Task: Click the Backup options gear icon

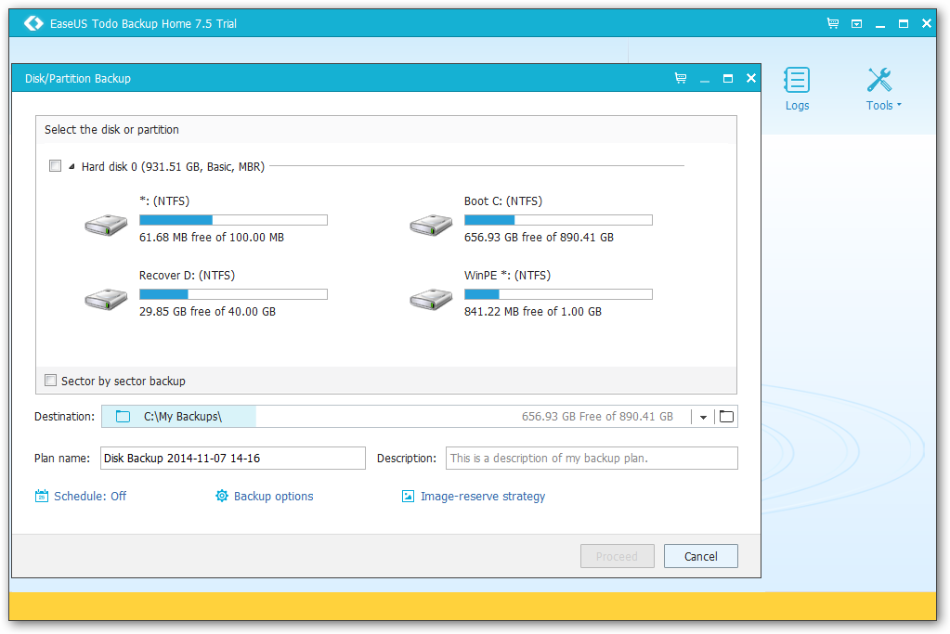Action: coord(222,496)
